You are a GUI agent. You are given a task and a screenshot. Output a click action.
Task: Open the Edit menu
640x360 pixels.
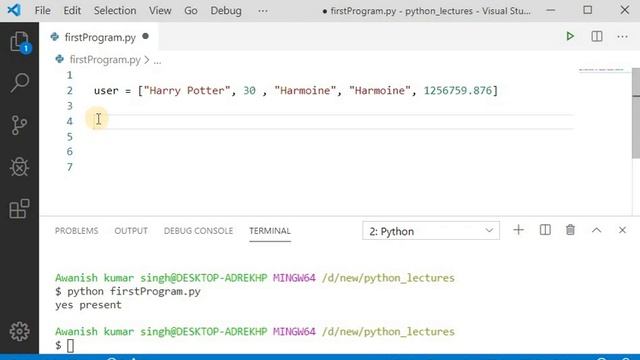(72, 11)
